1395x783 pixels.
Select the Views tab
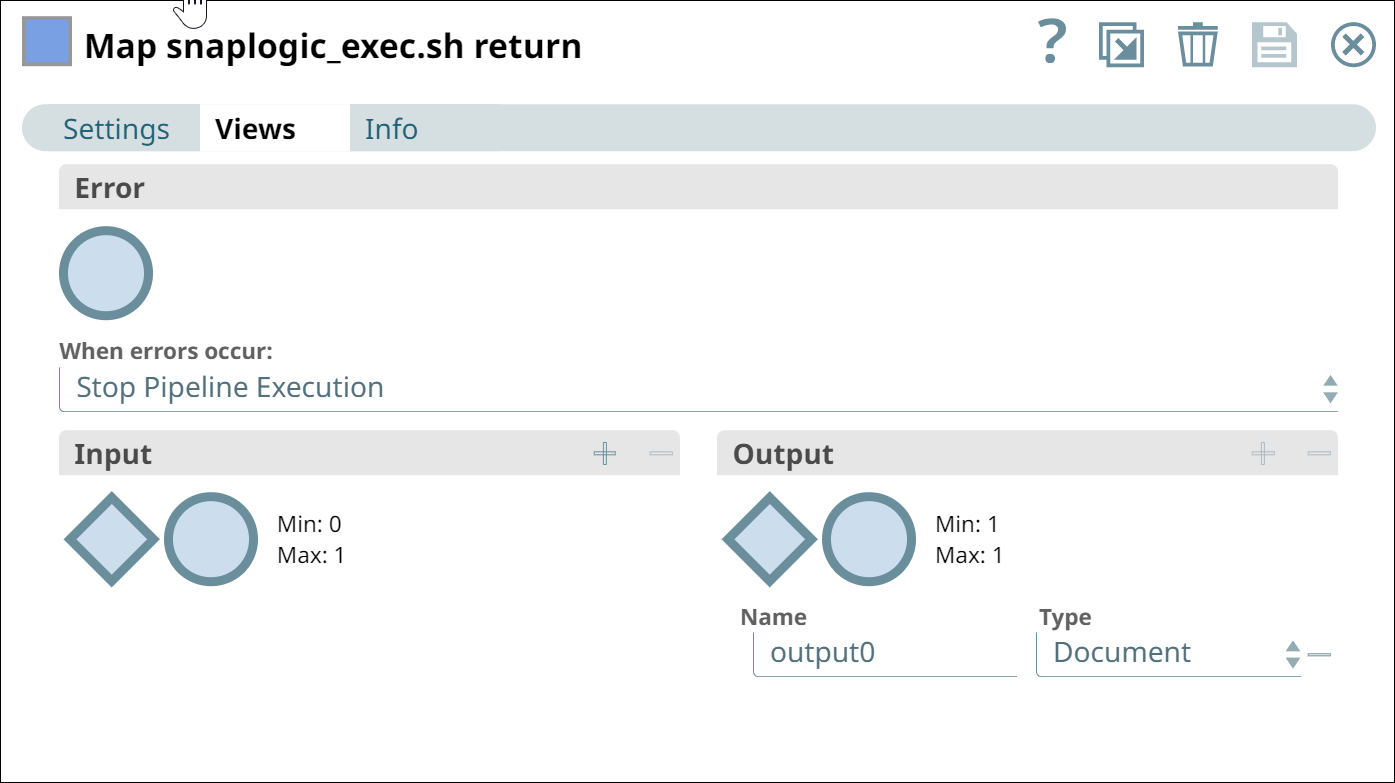click(x=256, y=129)
